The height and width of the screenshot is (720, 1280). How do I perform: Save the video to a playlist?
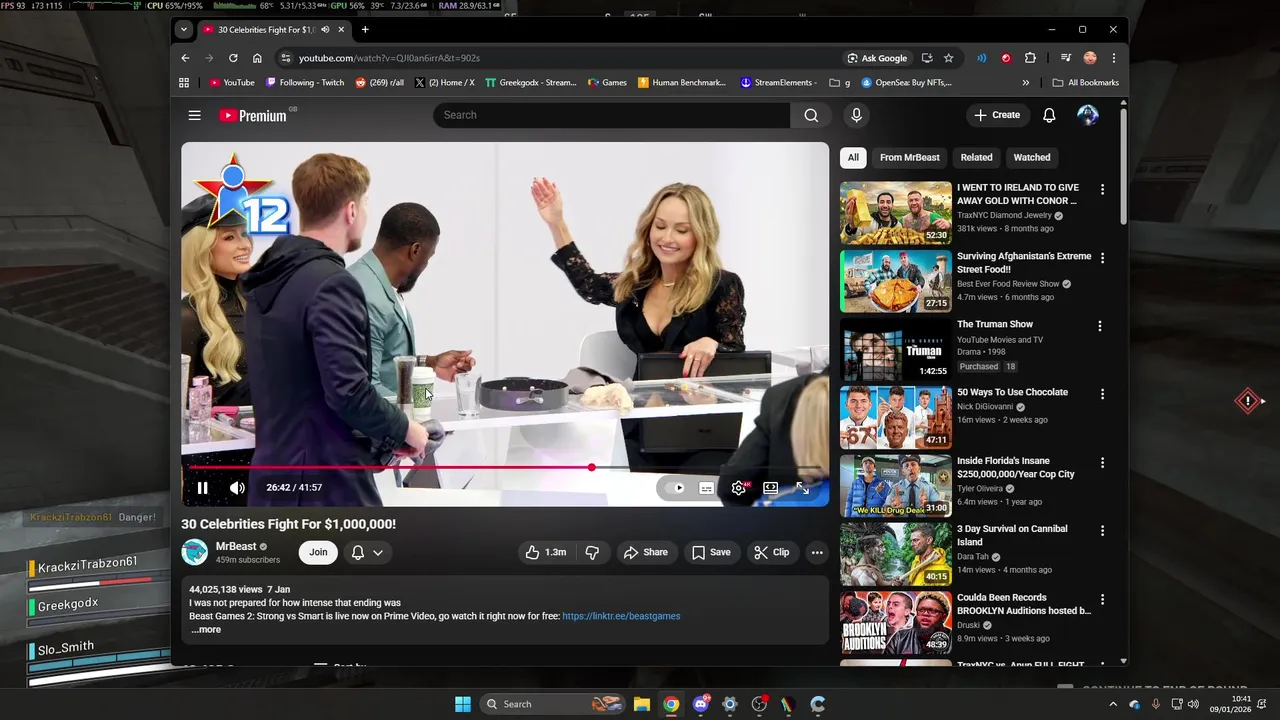click(x=711, y=552)
